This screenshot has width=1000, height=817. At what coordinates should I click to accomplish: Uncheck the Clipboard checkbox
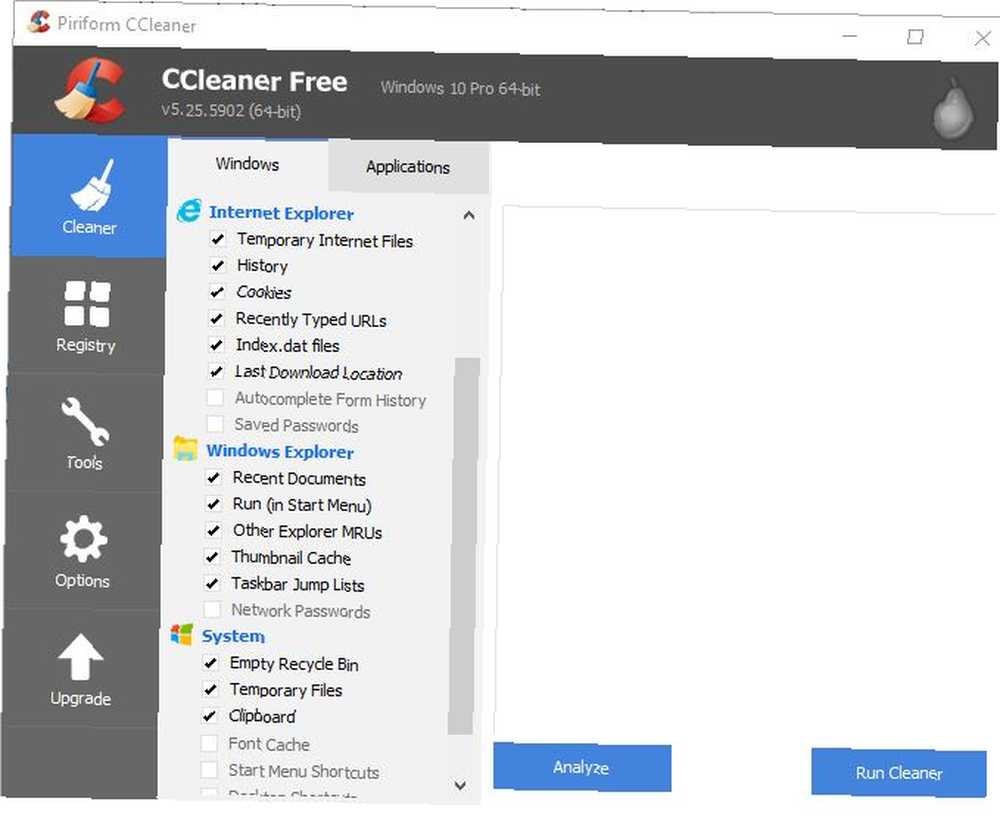210,716
